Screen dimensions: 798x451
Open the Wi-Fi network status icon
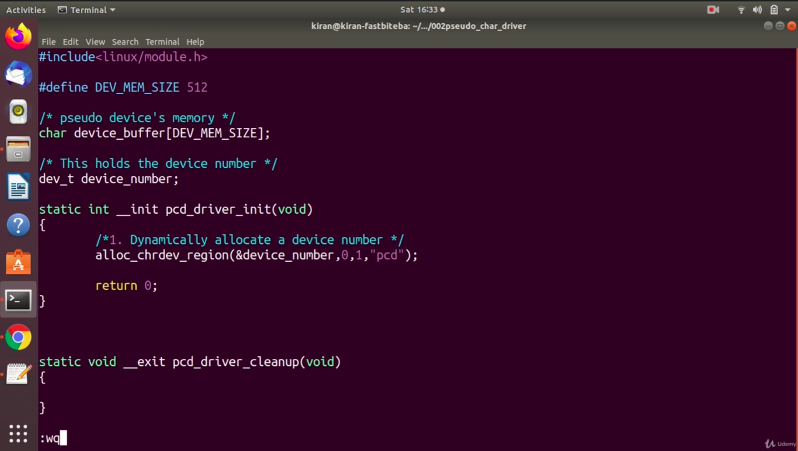(x=741, y=10)
